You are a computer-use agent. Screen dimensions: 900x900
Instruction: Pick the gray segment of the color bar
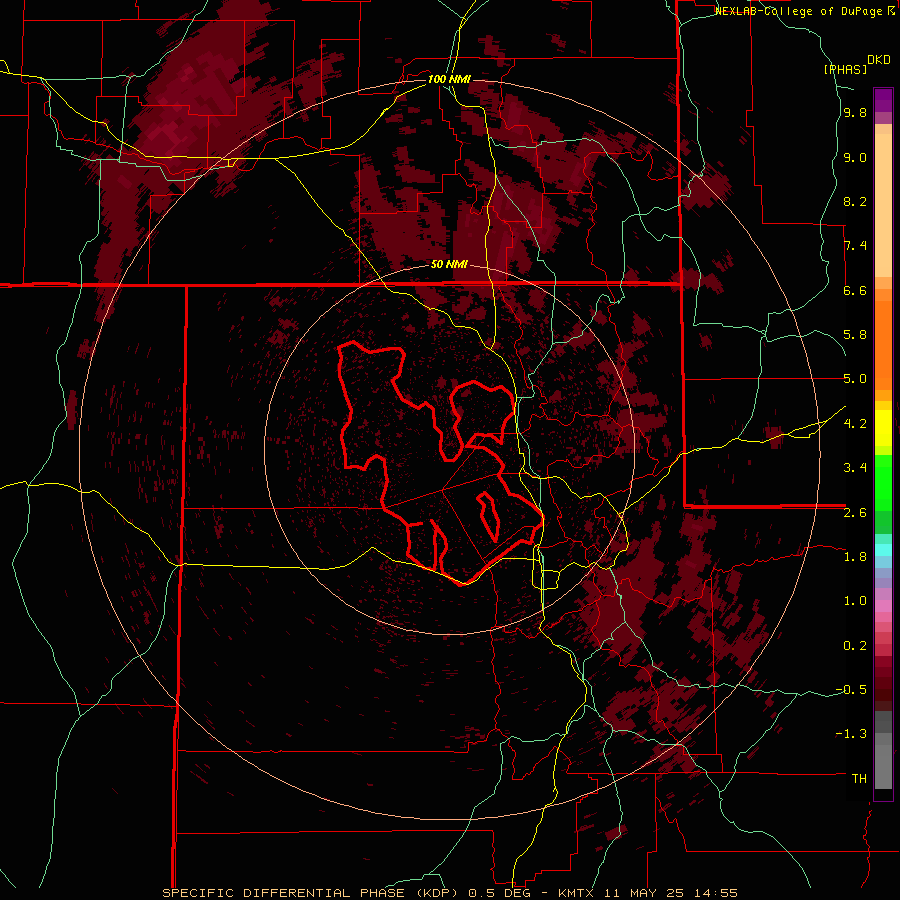point(883,752)
